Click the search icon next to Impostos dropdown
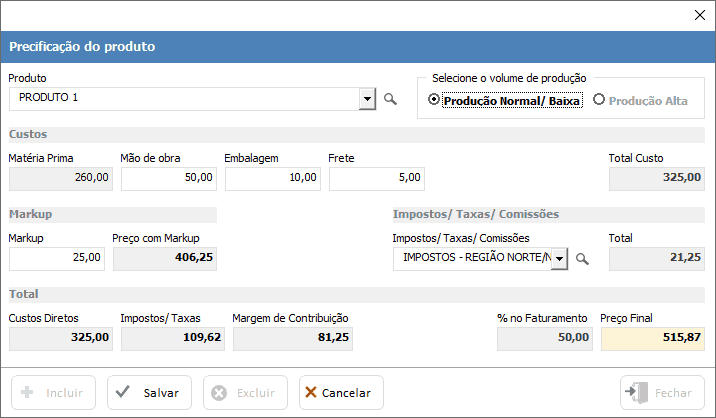716x418 pixels. pyautogui.click(x=582, y=259)
